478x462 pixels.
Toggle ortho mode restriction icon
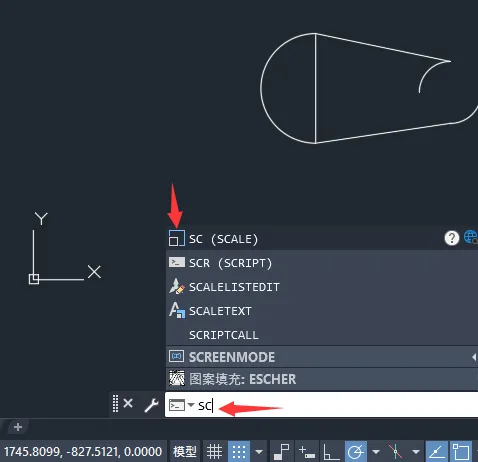pos(331,452)
